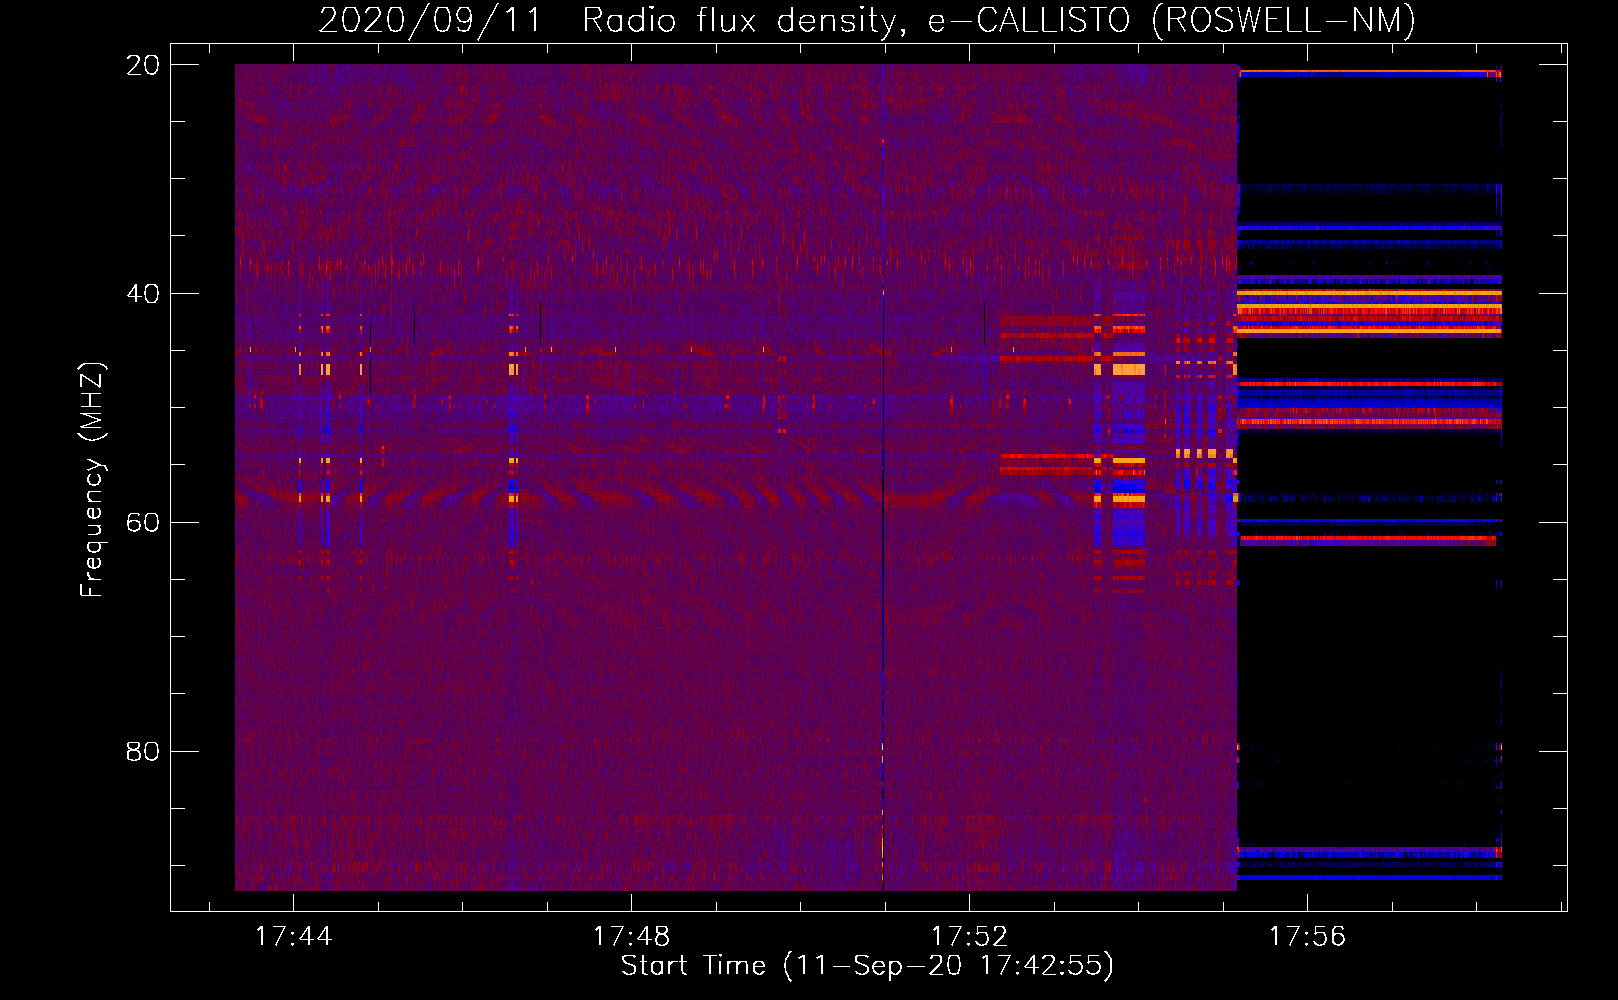Viewport: 1618px width, 1000px height.
Task: Click the 80 frequency axis label
Action: pyautogui.click(x=143, y=752)
